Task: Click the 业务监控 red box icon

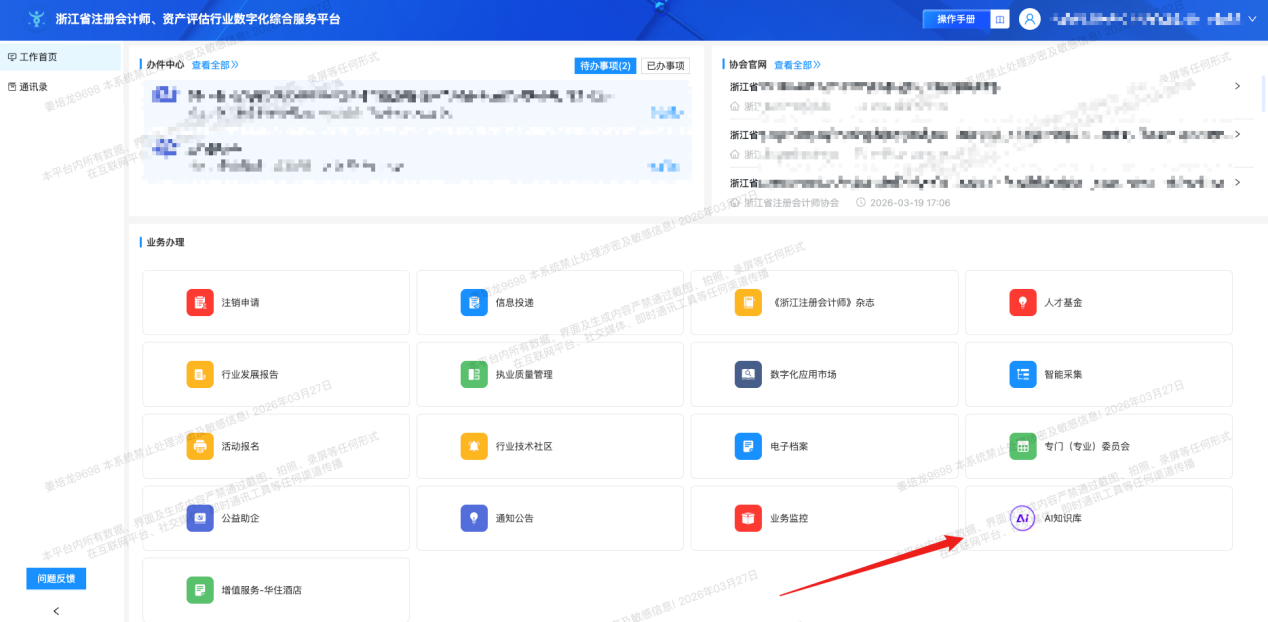Action: [748, 518]
